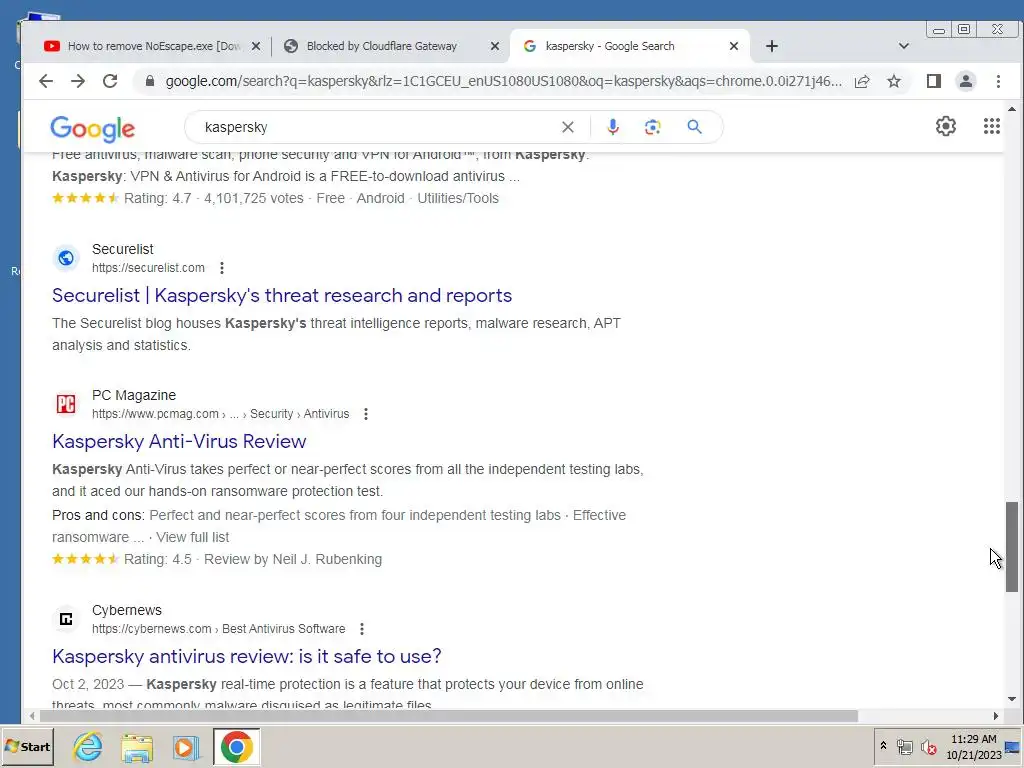The width and height of the screenshot is (1024, 768).
Task: Reload the current page
Action: tap(110, 81)
